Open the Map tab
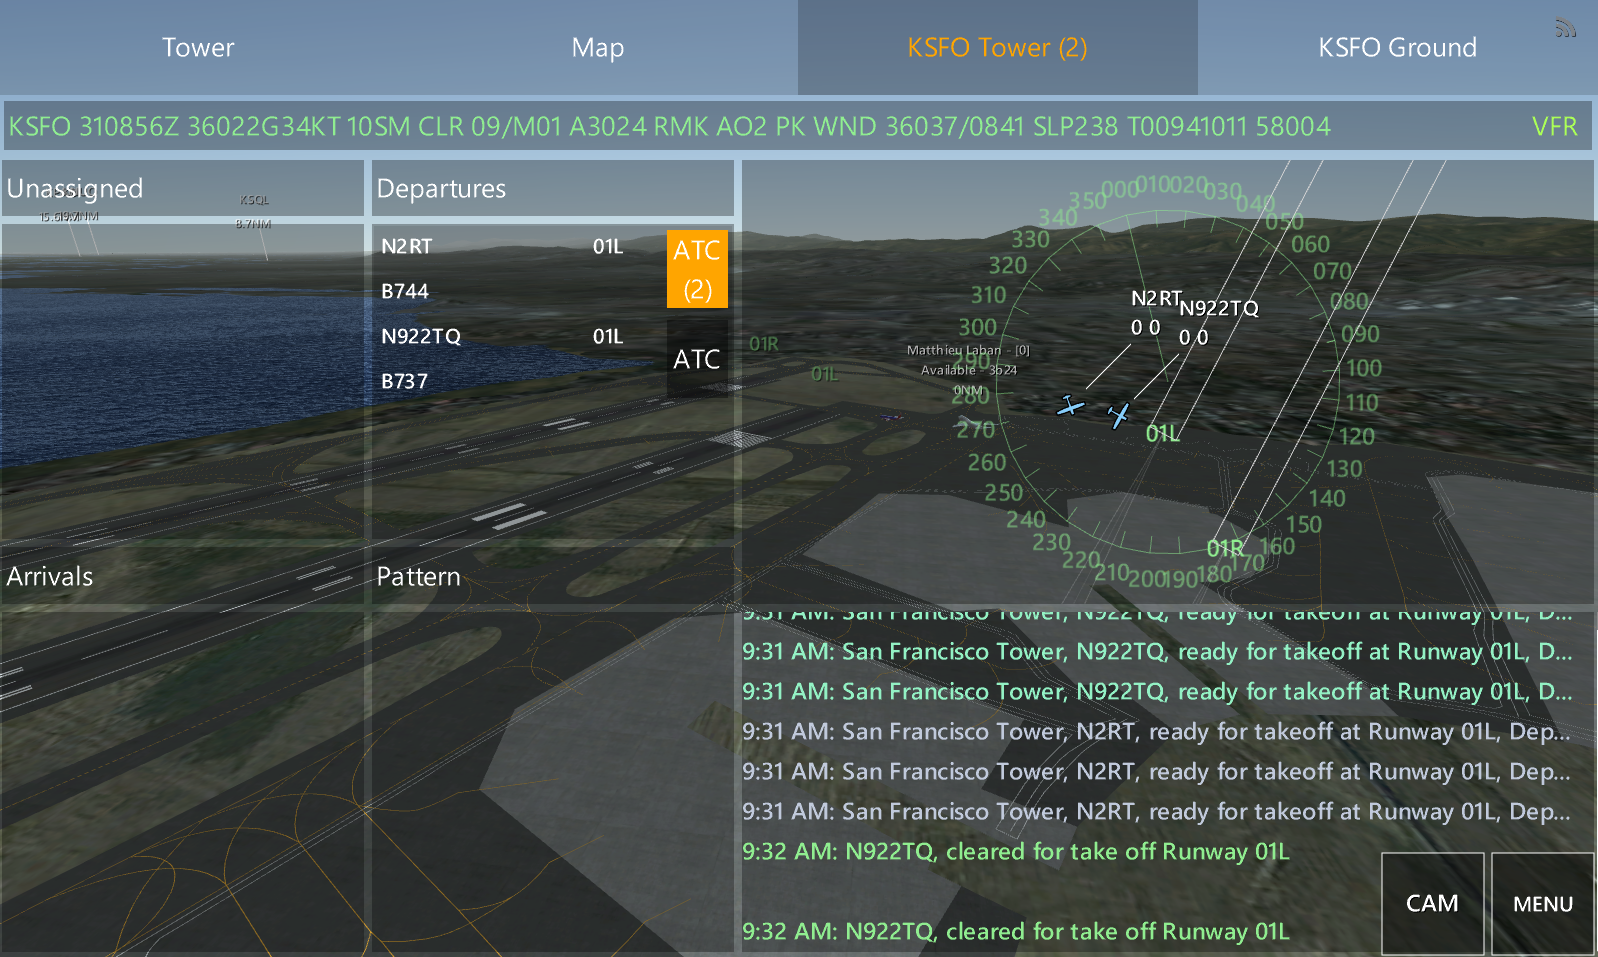Image resolution: width=1598 pixels, height=957 pixels. pyautogui.click(x=598, y=47)
